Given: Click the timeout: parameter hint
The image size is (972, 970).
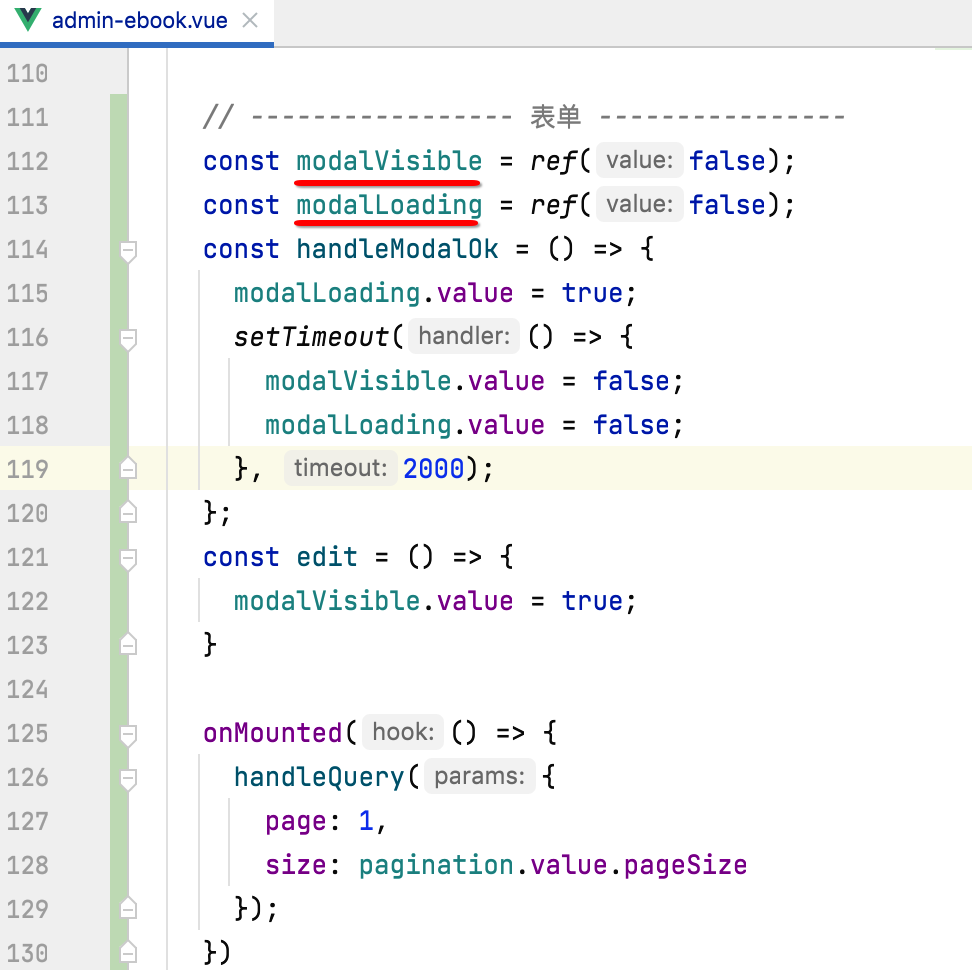Looking at the screenshot, I should (x=340, y=469).
